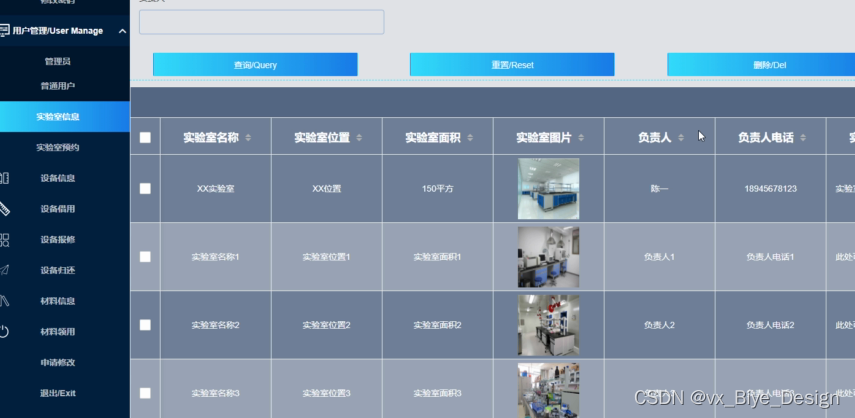Click paper-plane icon beside 设备归还
This screenshot has width=855, height=418.
(4, 270)
